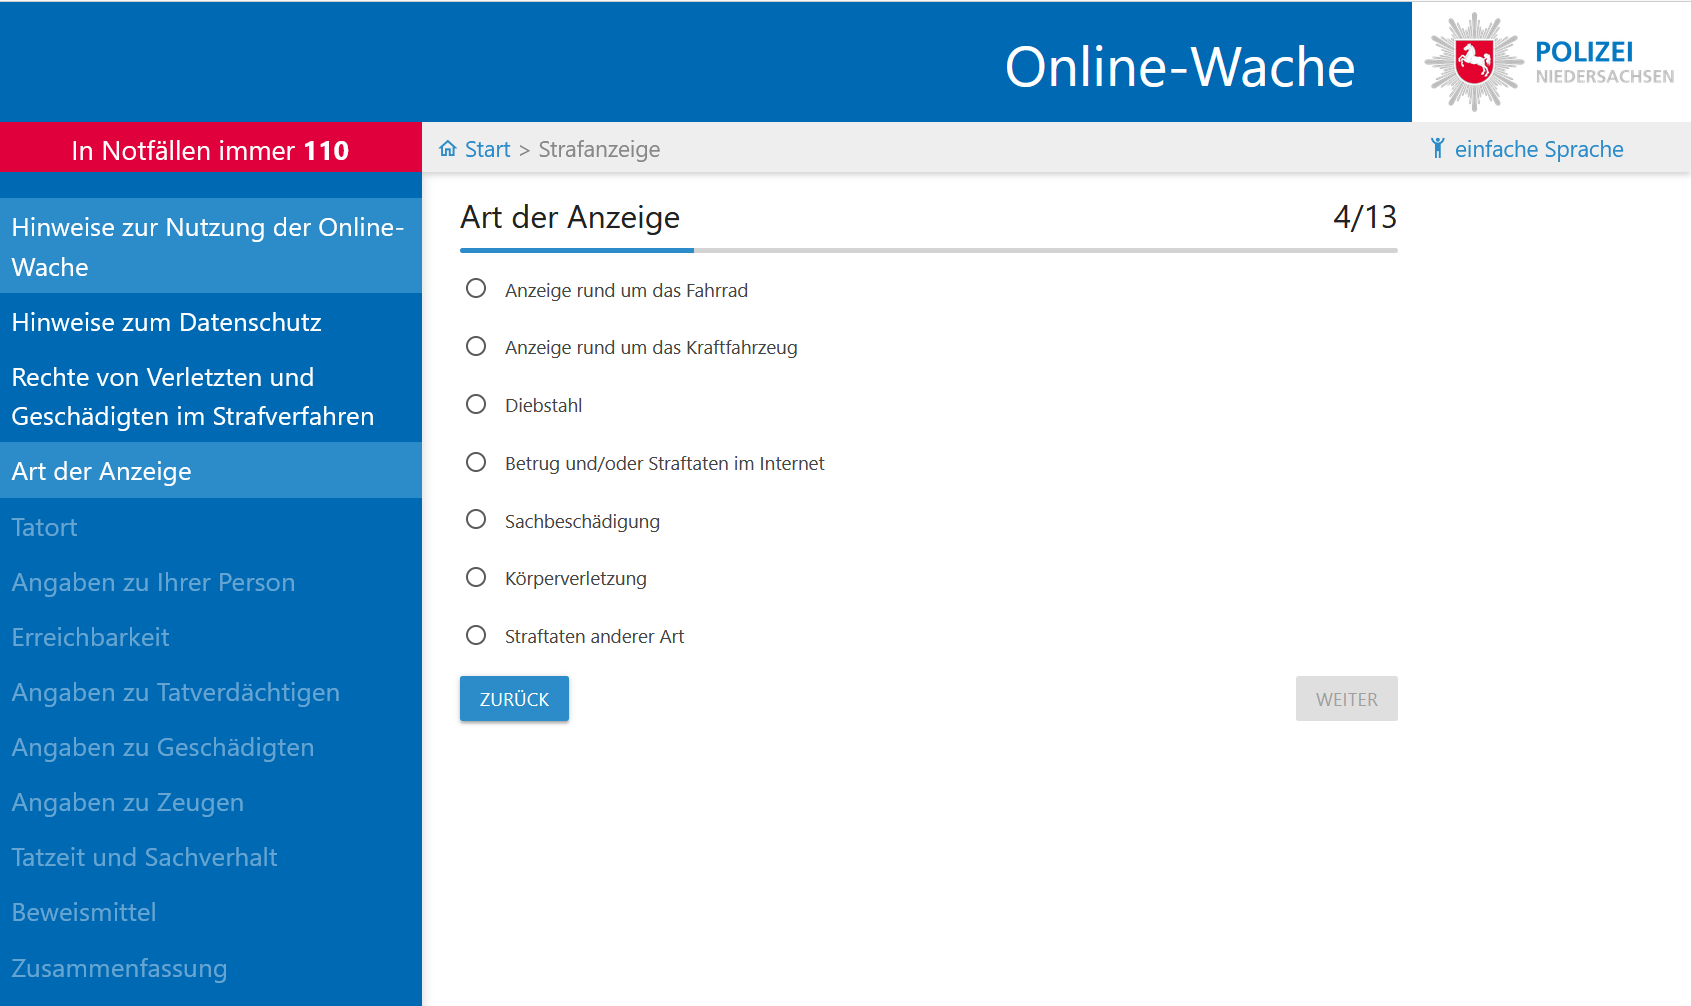Select 'Anzeige rund um das Fahrrad' radio button
This screenshot has width=1691, height=1006.
click(476, 289)
